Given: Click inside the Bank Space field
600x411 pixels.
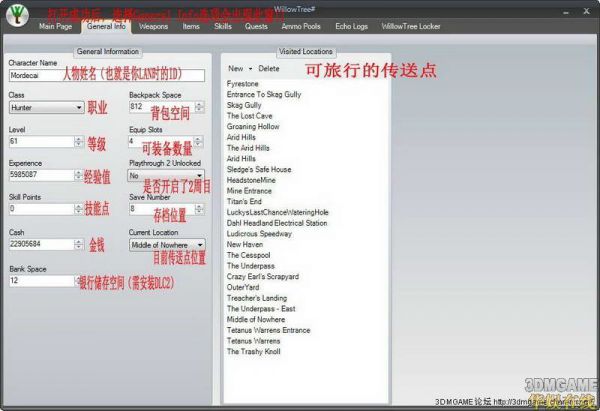Looking at the screenshot, I should (x=40, y=281).
